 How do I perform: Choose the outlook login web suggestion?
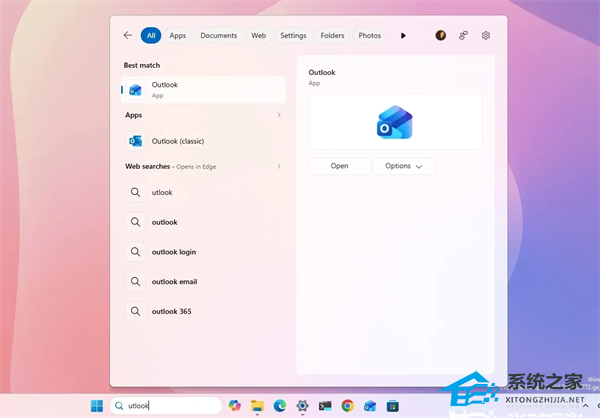coord(203,252)
